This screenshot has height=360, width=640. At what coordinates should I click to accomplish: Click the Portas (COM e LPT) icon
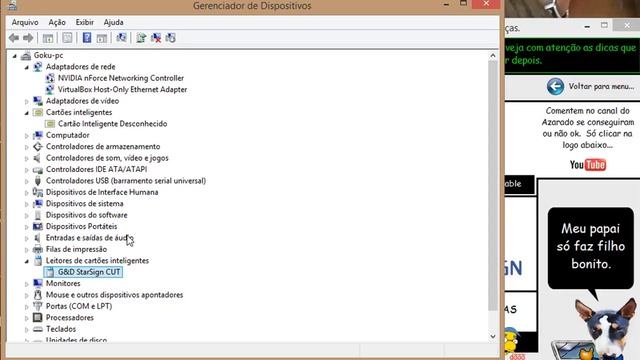pos(38,306)
